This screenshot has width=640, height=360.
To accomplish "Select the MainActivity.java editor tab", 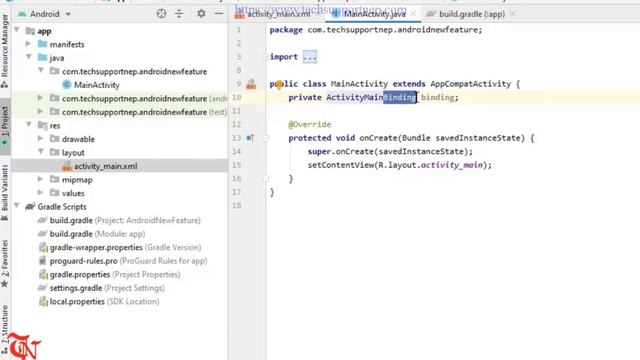I will [x=374, y=14].
